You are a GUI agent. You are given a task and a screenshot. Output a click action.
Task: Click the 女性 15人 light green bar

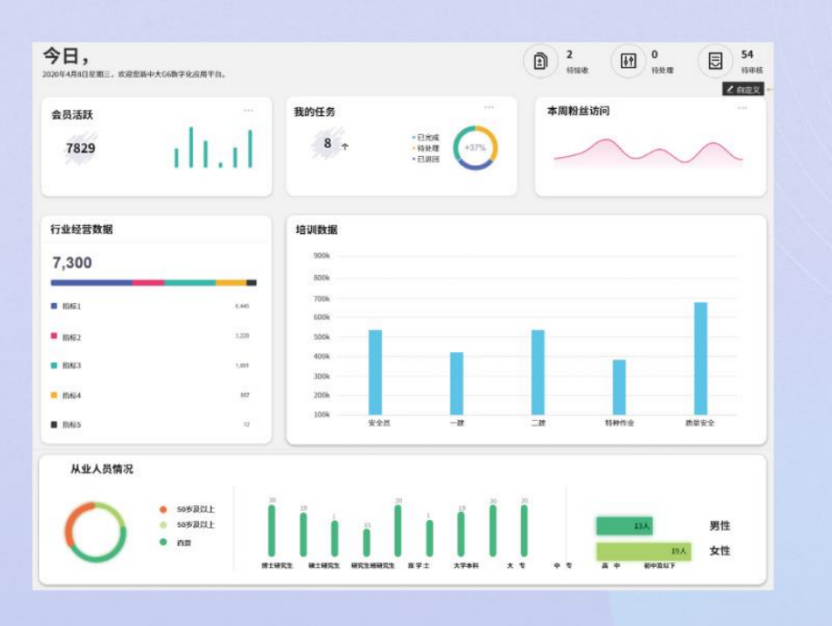(x=643, y=551)
